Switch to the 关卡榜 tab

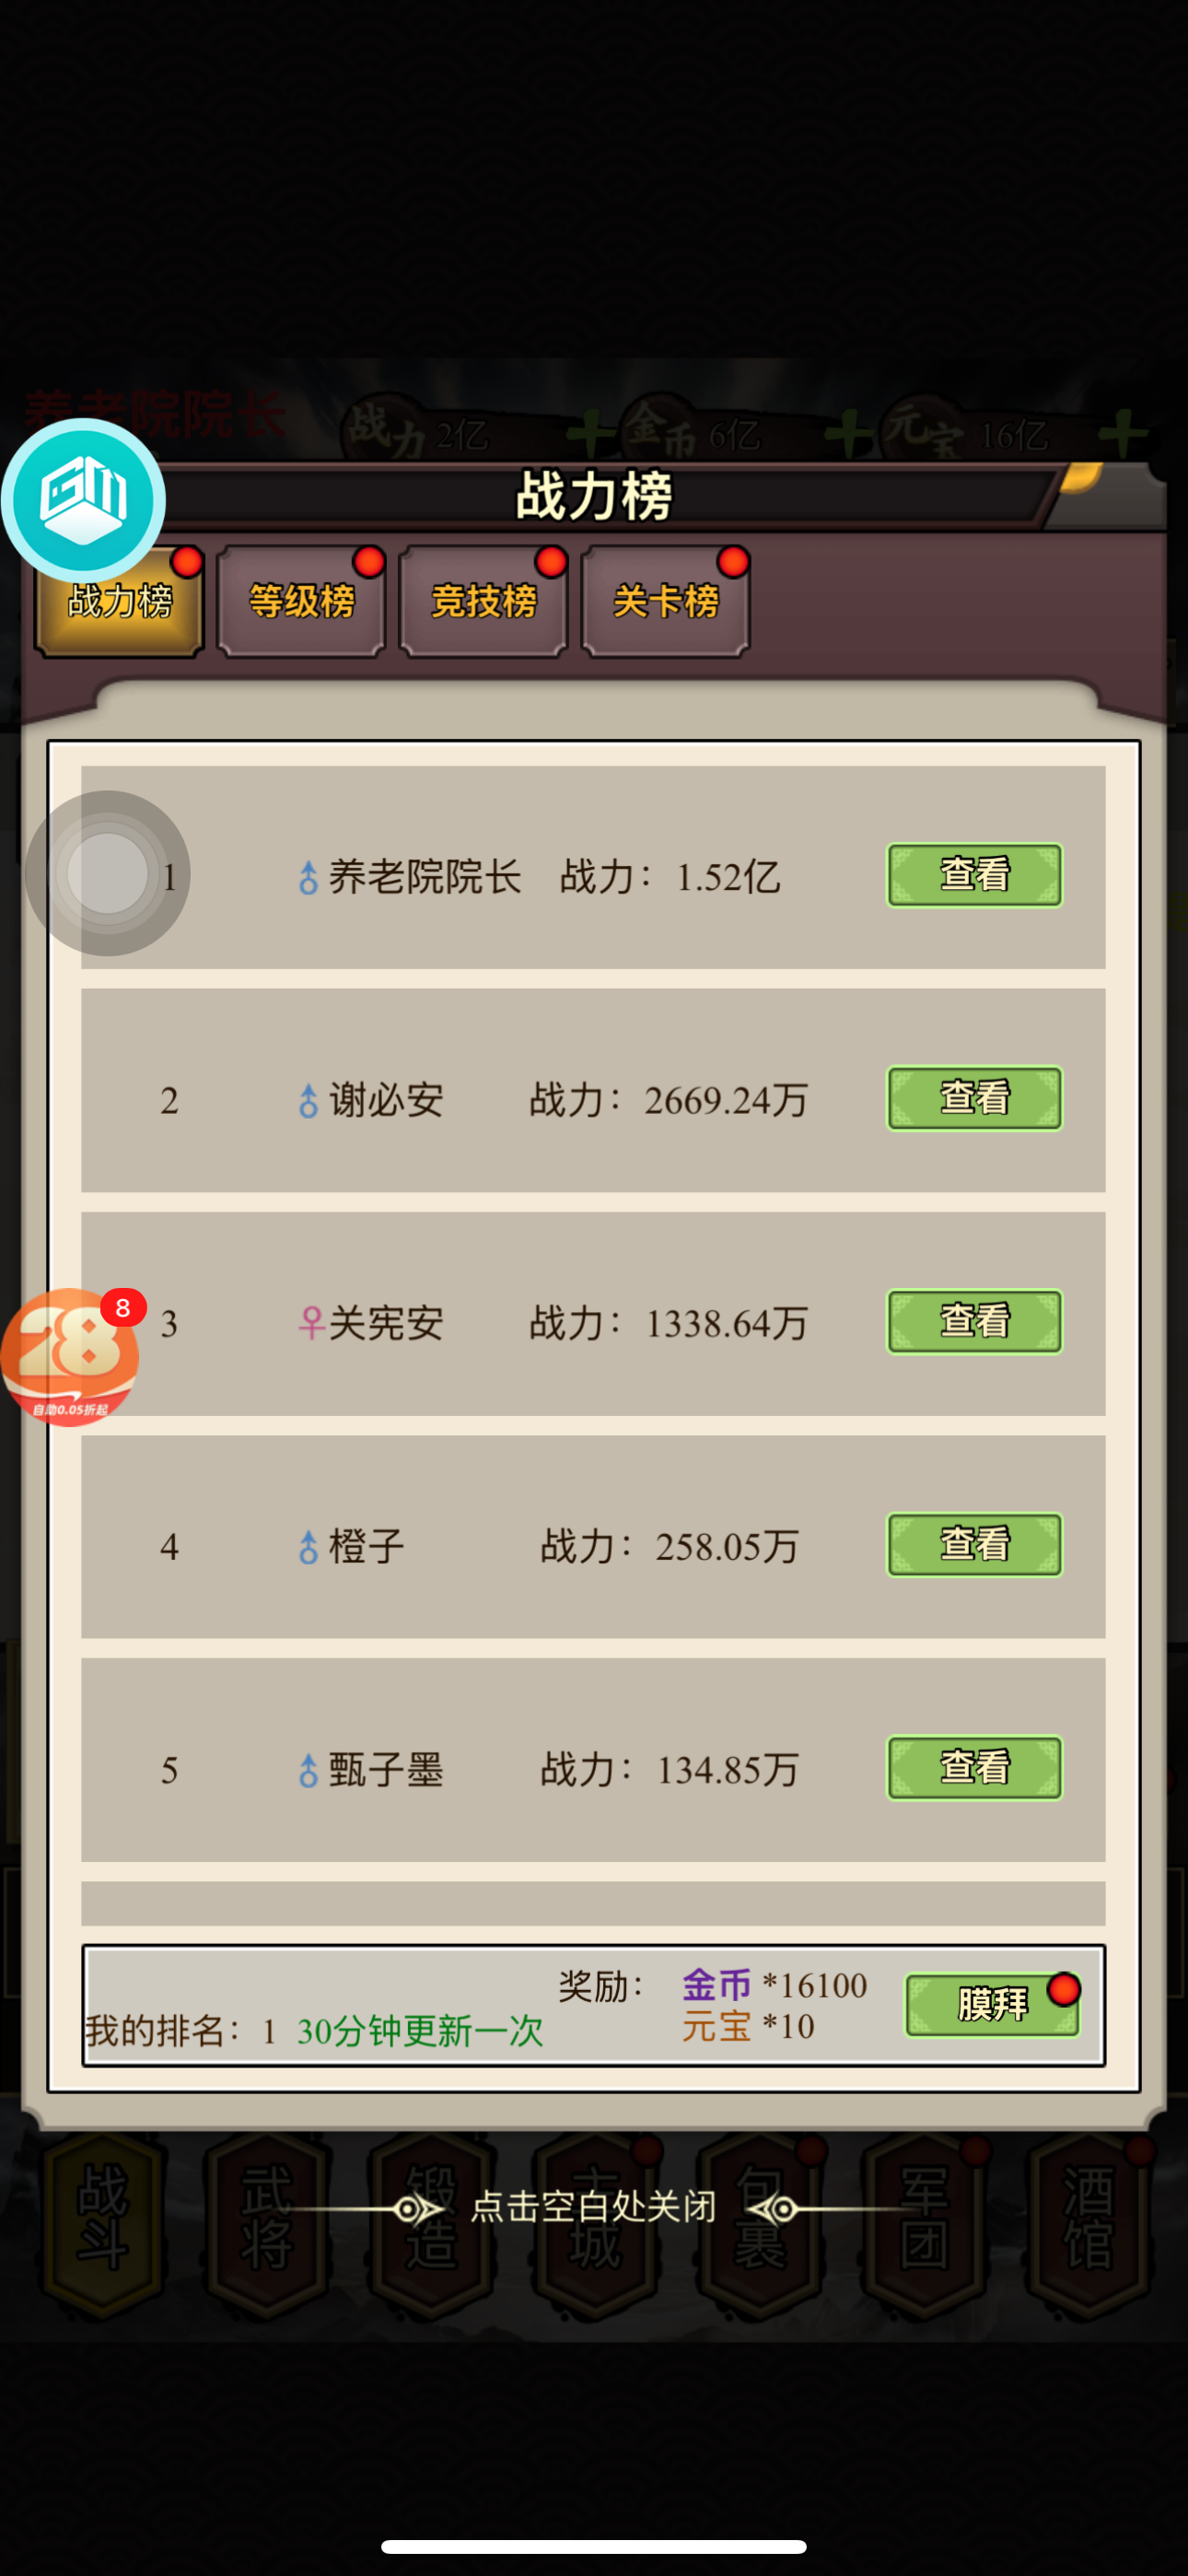[665, 601]
